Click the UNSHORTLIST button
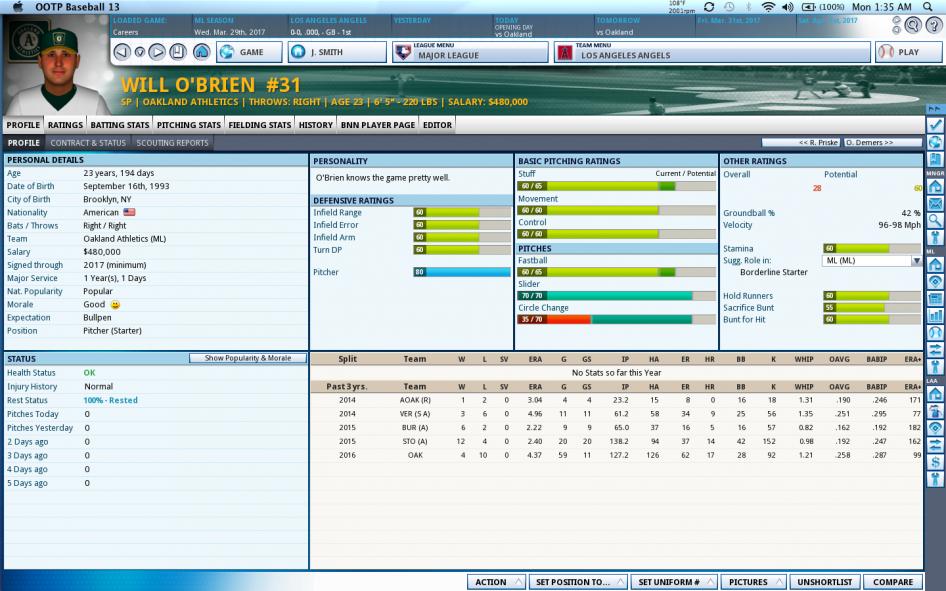This screenshot has height=591, width=946. tap(825, 582)
